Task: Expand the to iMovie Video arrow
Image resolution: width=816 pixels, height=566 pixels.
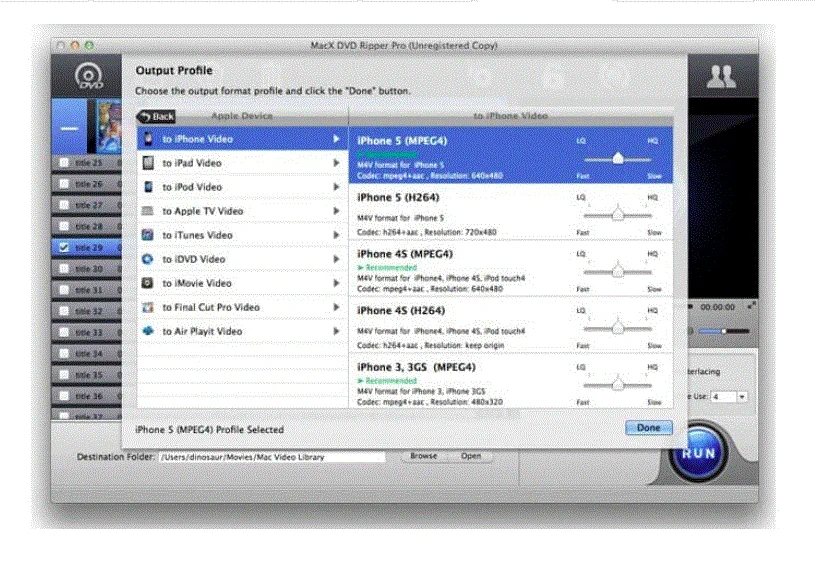Action: tap(336, 282)
